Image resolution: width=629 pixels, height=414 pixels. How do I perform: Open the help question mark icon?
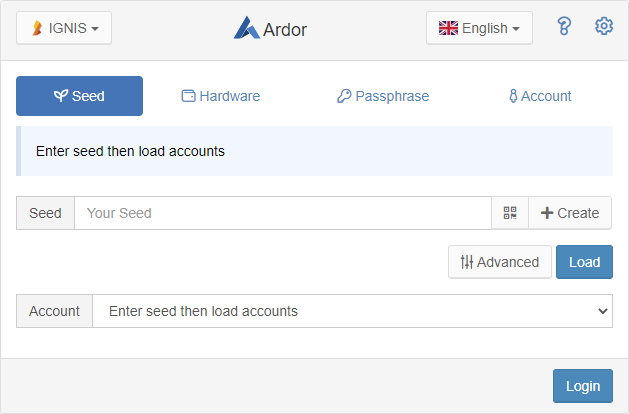(564, 26)
